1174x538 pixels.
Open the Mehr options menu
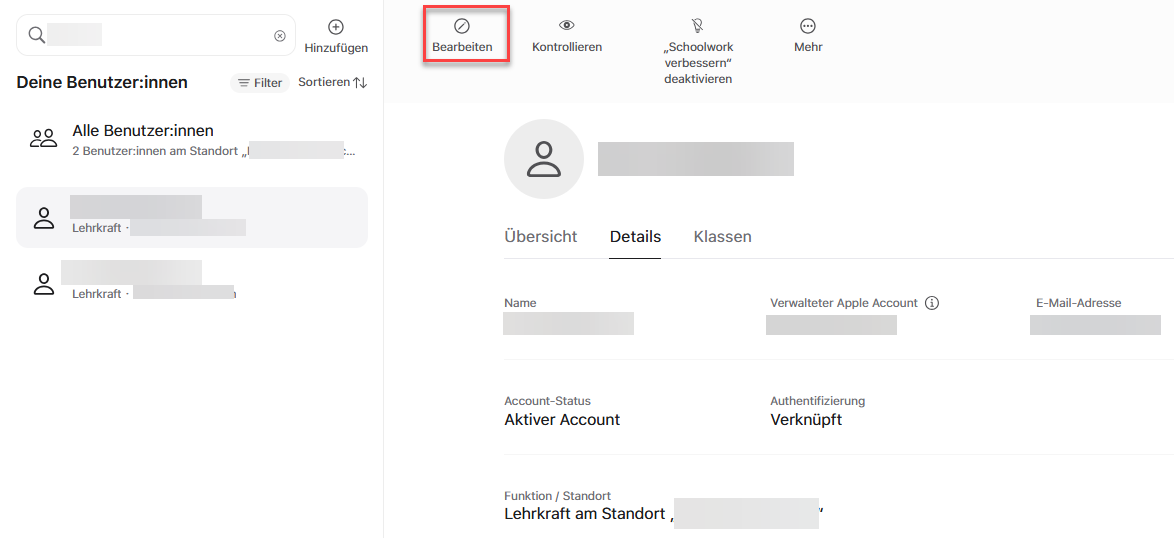[808, 26]
